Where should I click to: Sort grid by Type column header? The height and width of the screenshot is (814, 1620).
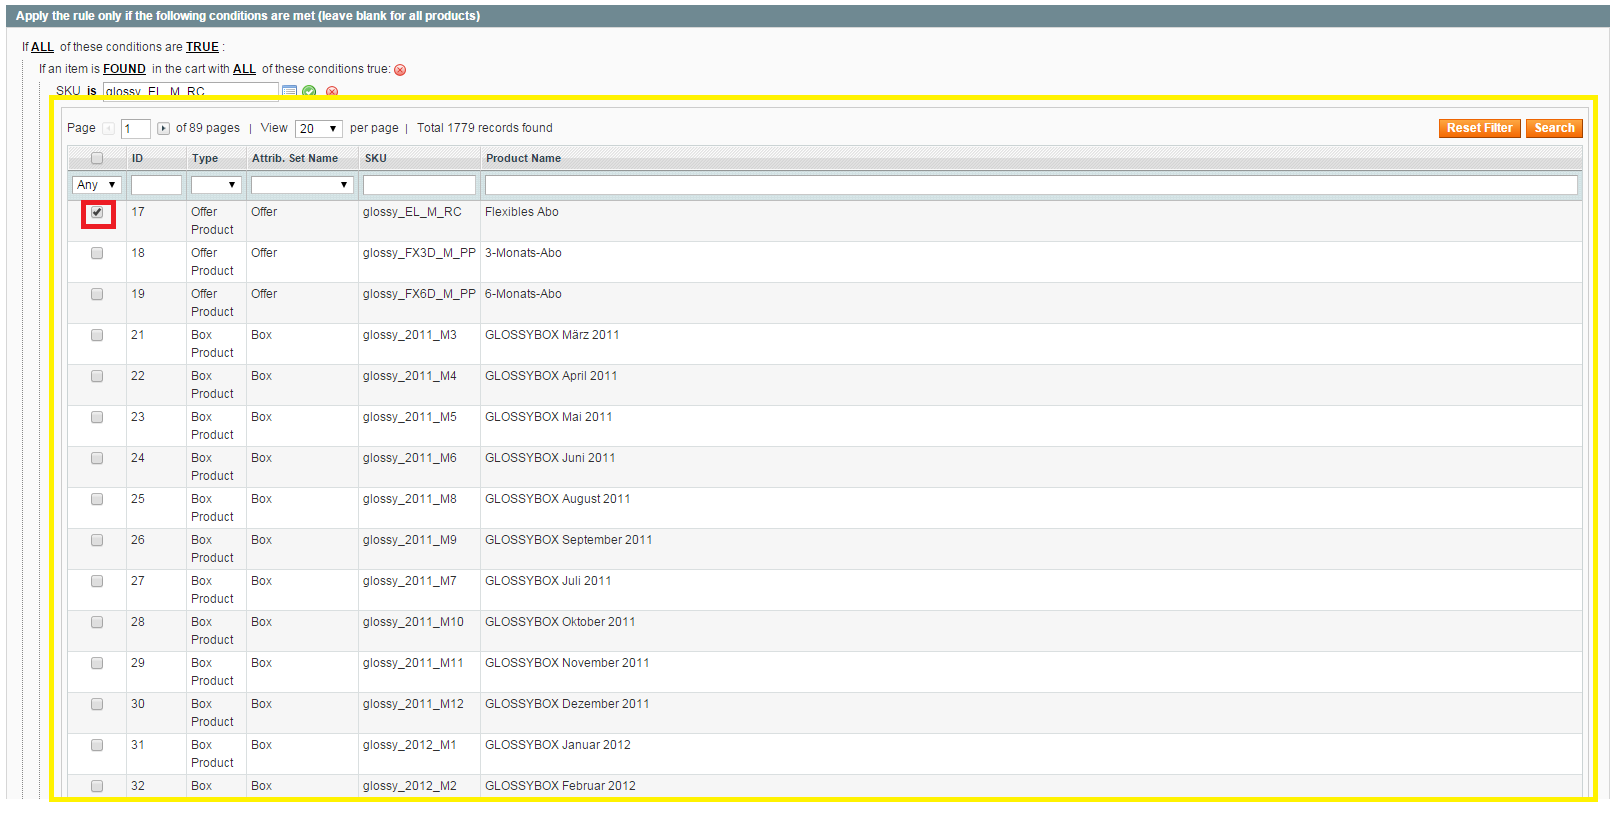(x=205, y=158)
